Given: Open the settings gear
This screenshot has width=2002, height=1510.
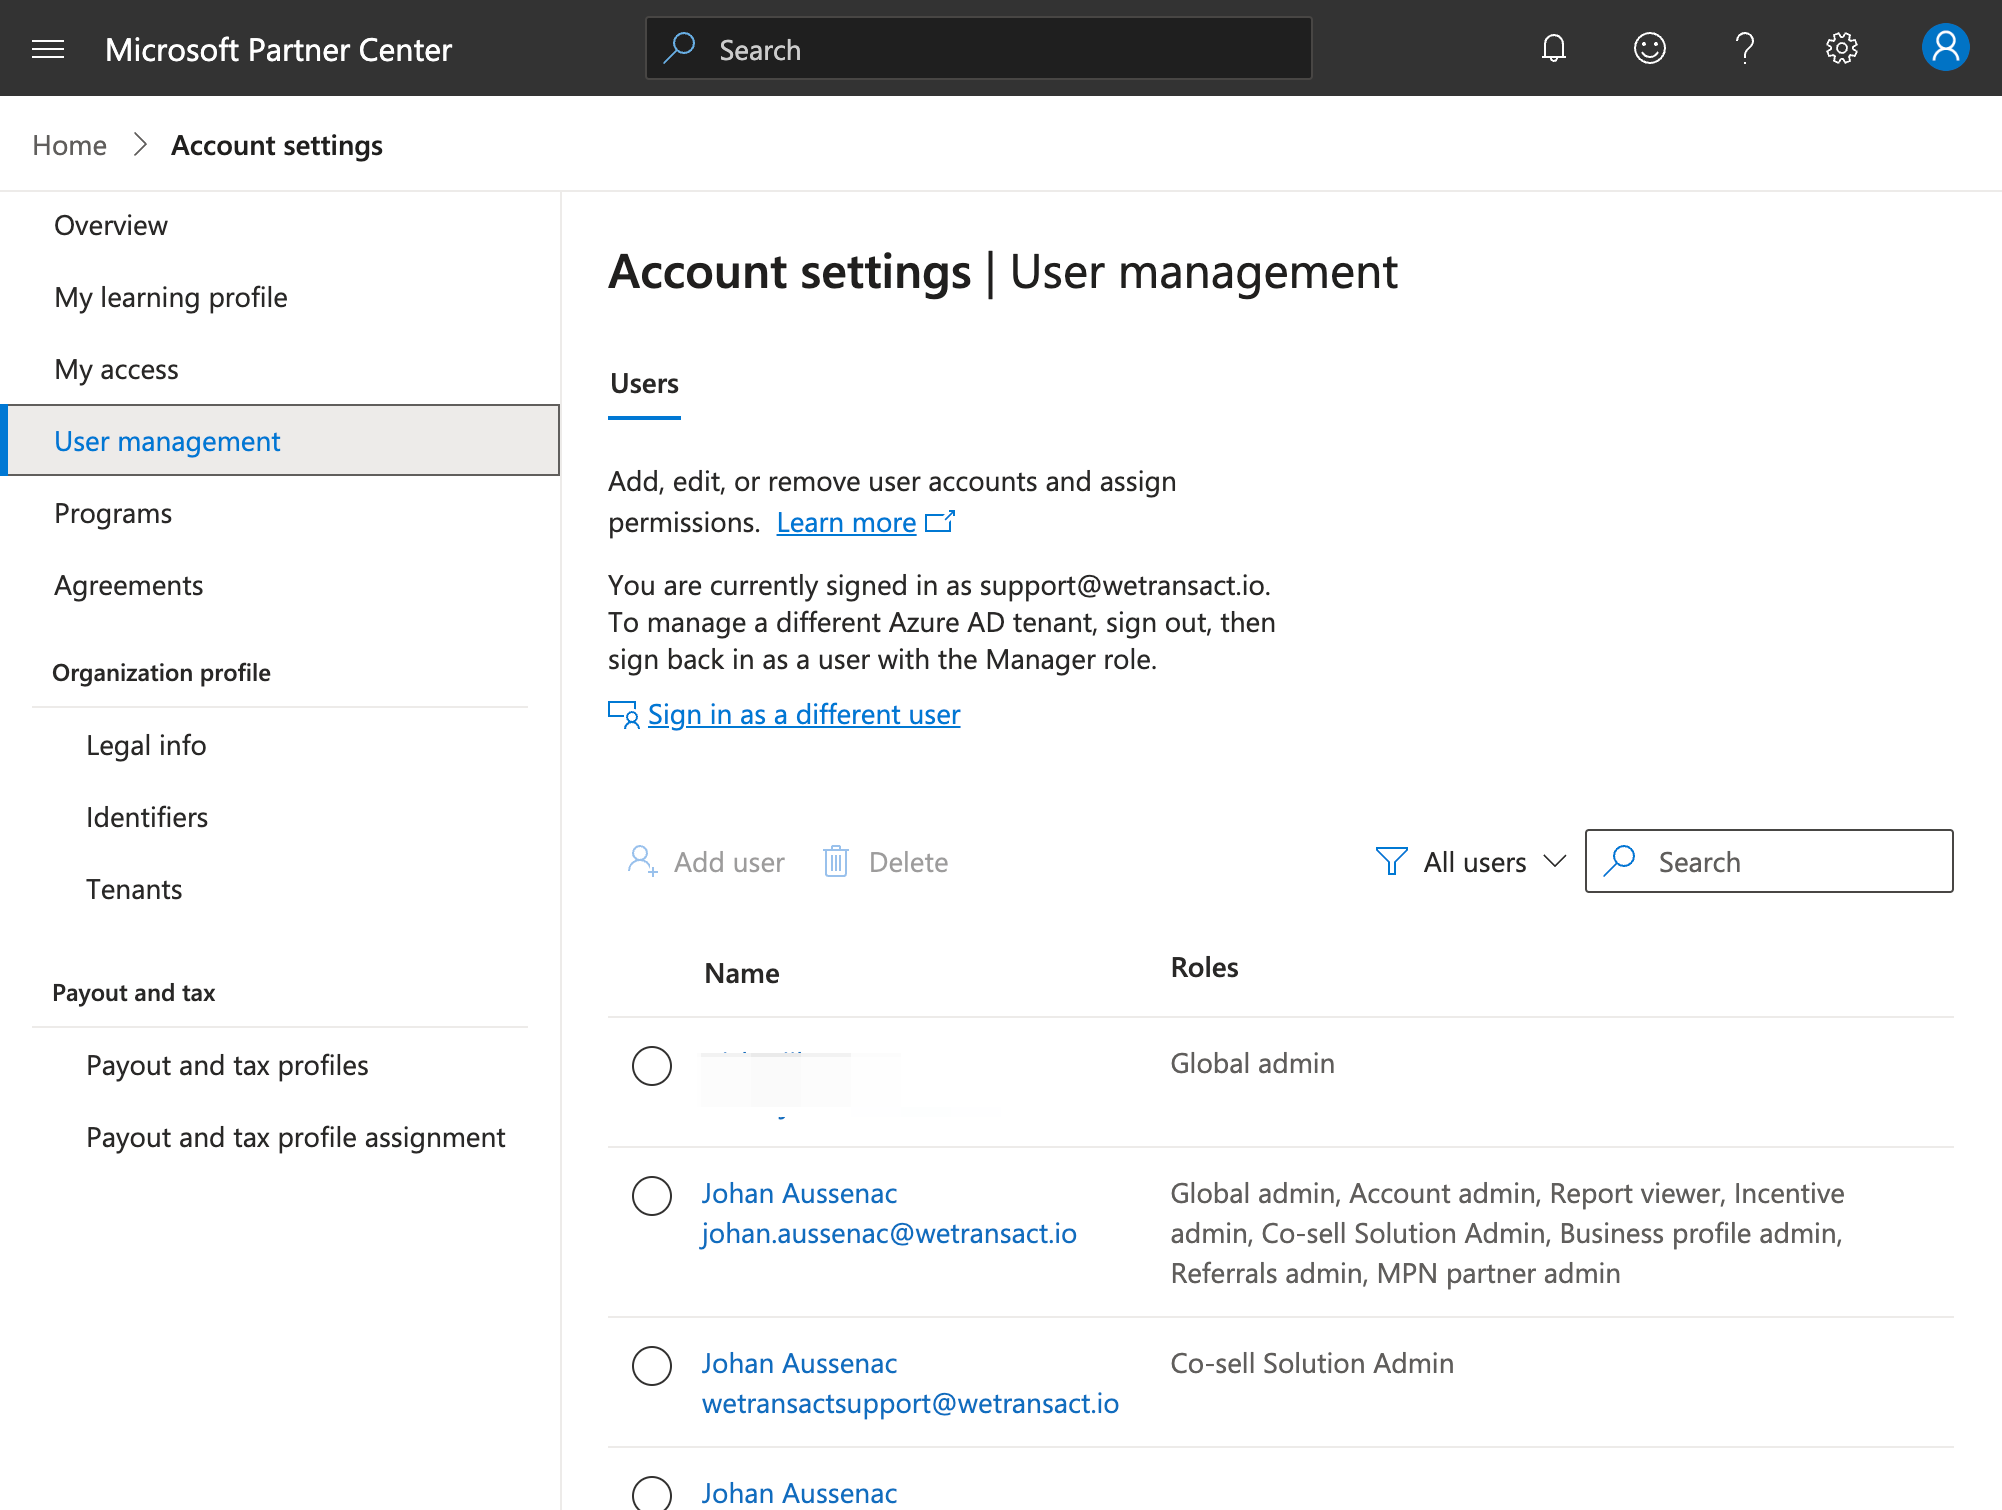Looking at the screenshot, I should point(1841,48).
